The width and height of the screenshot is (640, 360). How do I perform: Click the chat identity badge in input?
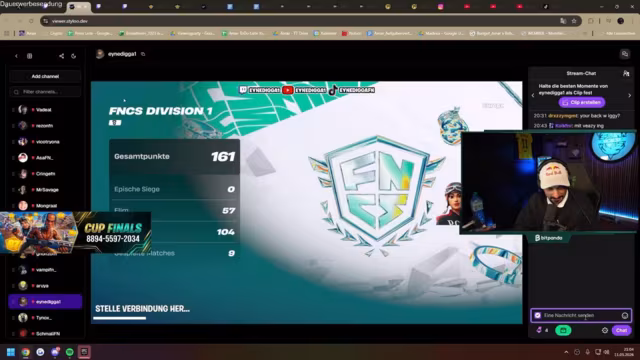pos(538,316)
